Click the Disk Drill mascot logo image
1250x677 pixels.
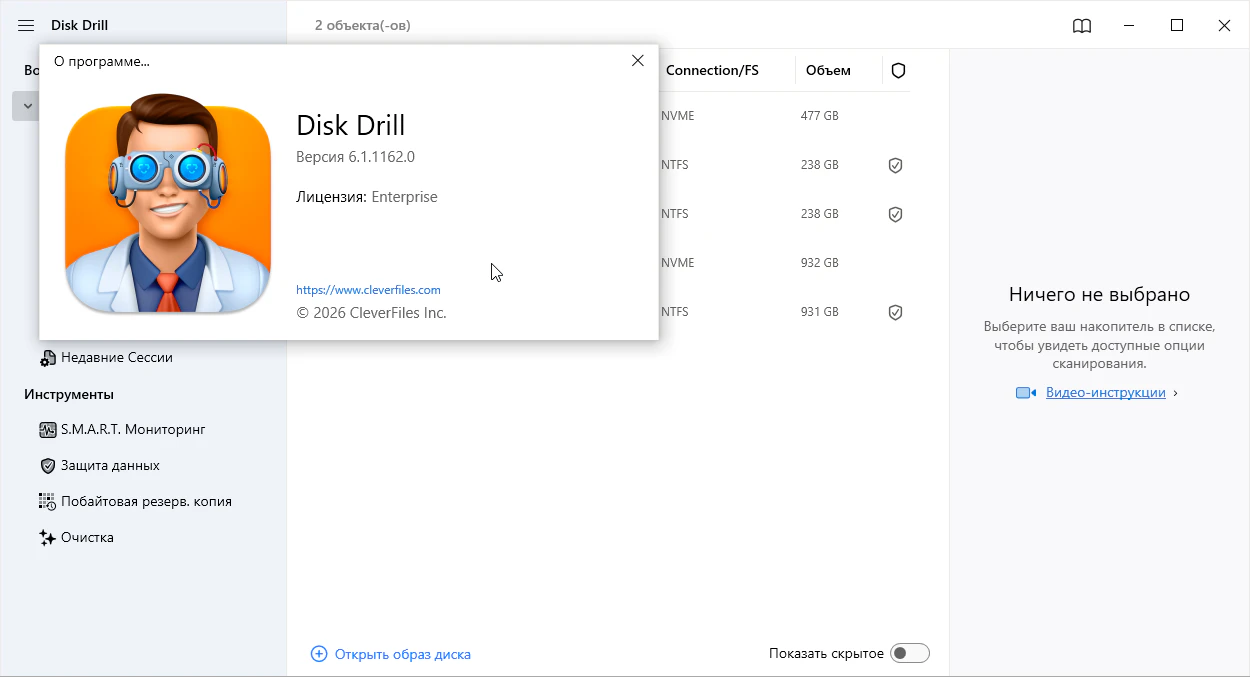pos(168,203)
